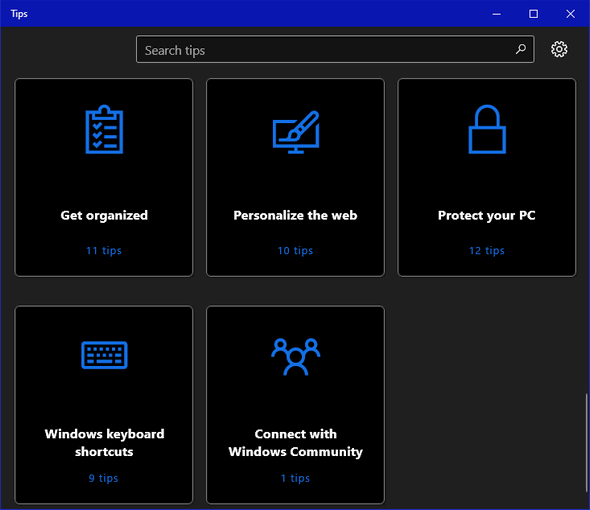Click the blue keyboard icon
The image size is (590, 510).
click(x=104, y=355)
